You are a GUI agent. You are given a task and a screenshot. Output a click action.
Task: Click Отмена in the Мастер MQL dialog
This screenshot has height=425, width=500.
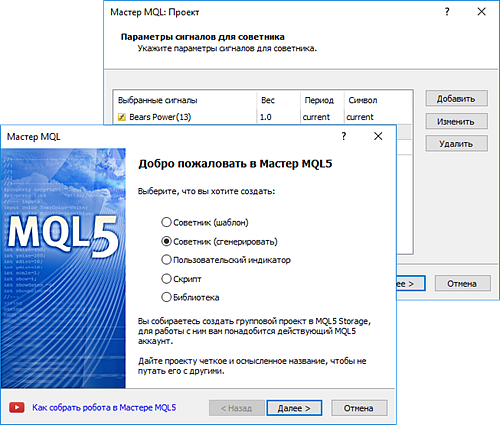pyautogui.click(x=359, y=408)
